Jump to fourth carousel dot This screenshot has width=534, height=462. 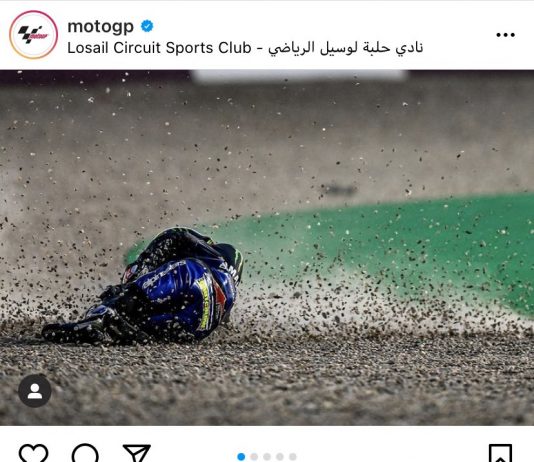[280, 457]
